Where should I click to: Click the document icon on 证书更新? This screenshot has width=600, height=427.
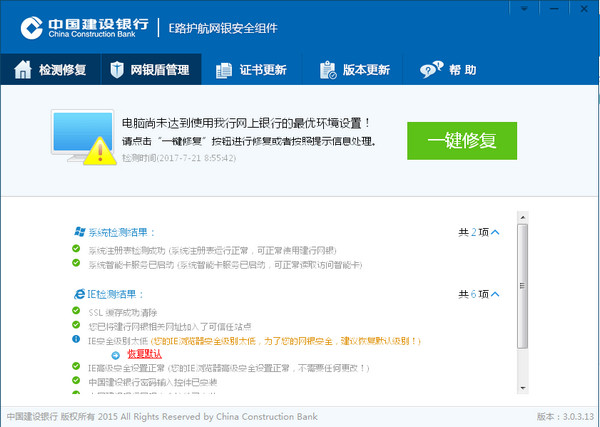click(224, 70)
